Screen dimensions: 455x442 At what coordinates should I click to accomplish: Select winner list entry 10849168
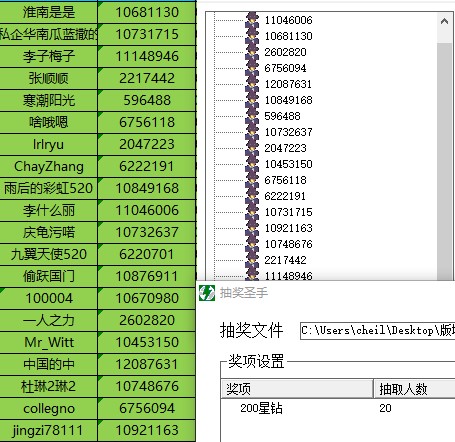pos(289,100)
